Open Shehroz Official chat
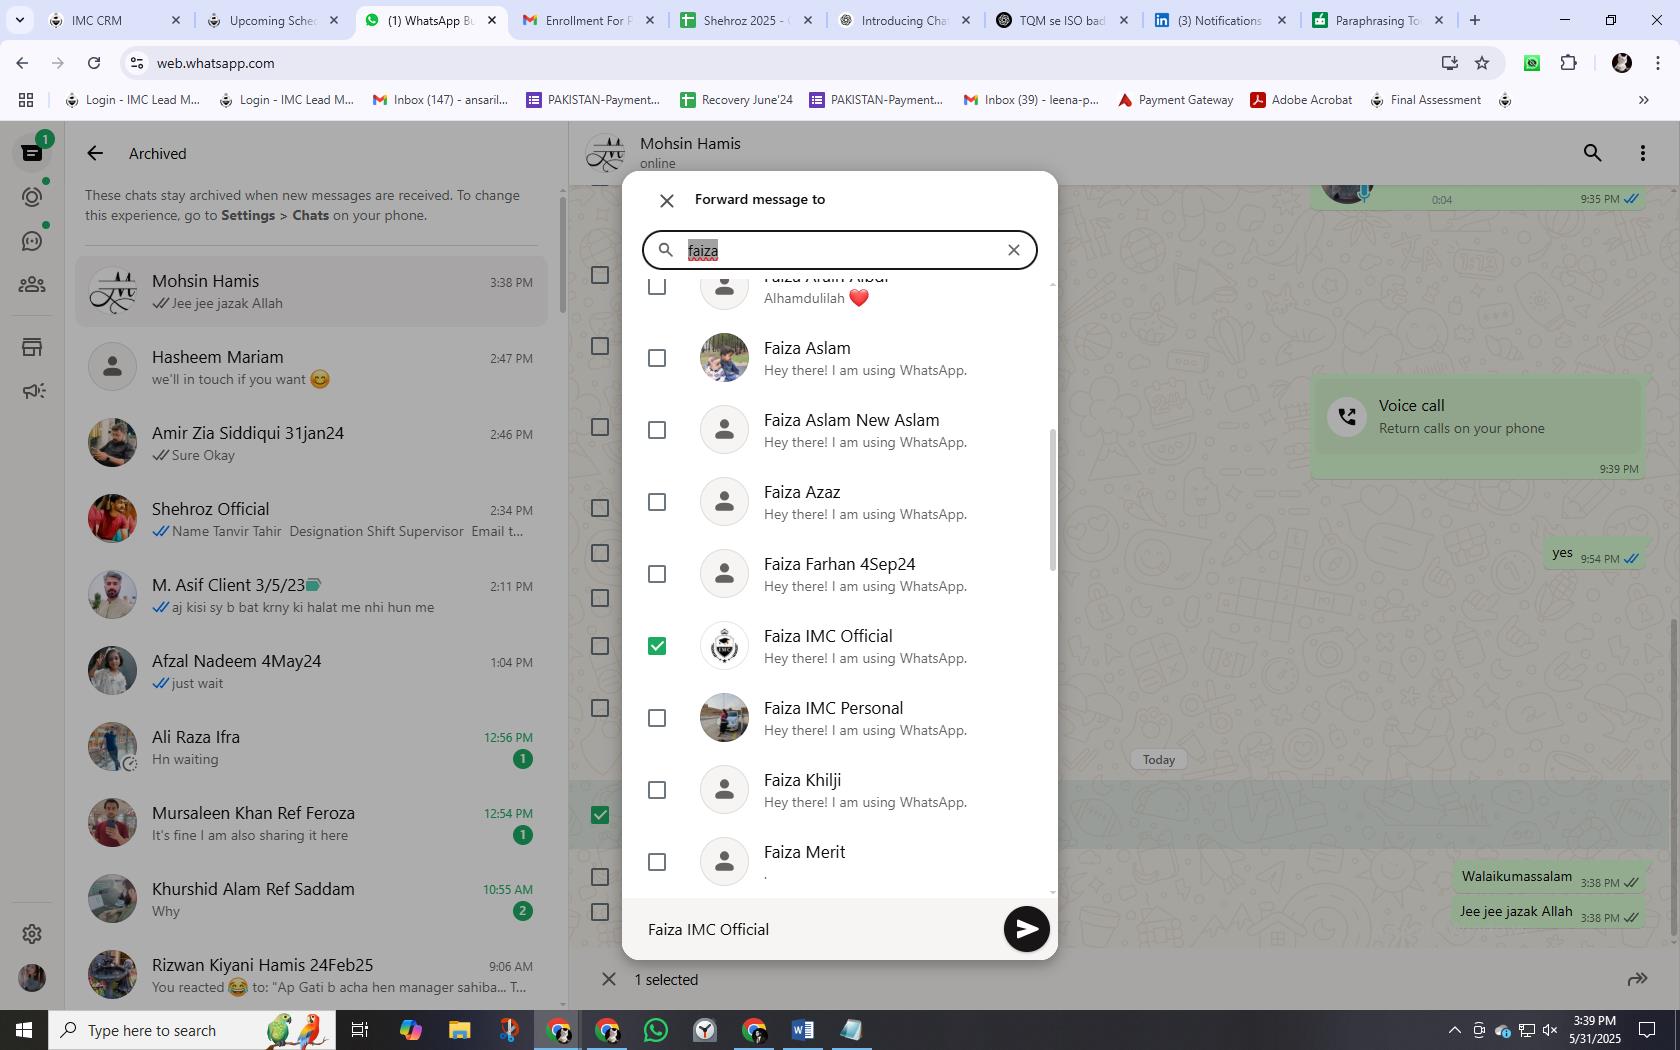Viewport: 1680px width, 1050px height. [x=311, y=519]
